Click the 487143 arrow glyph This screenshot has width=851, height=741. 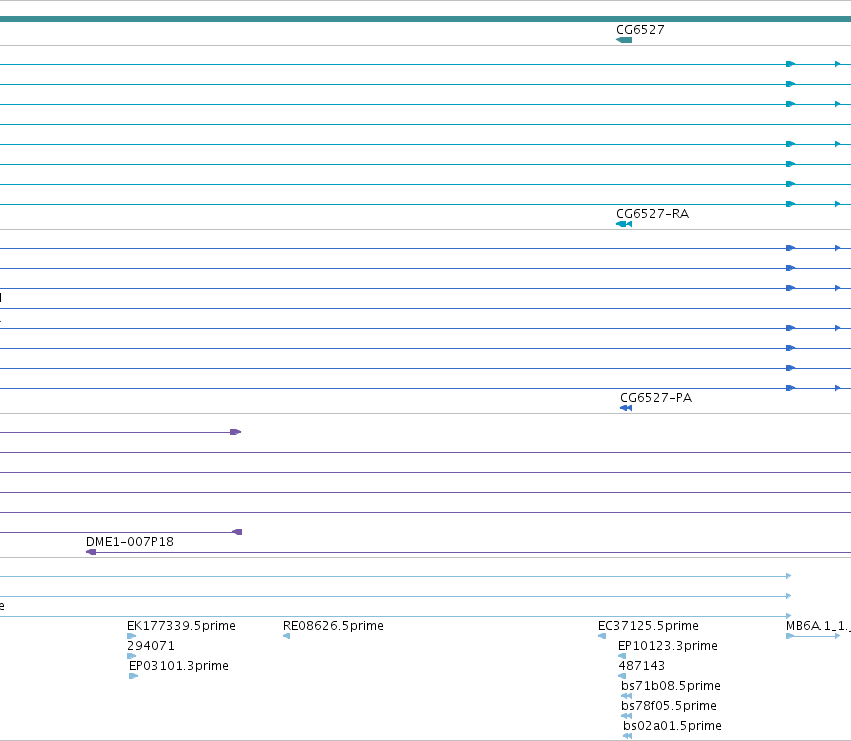(622, 676)
